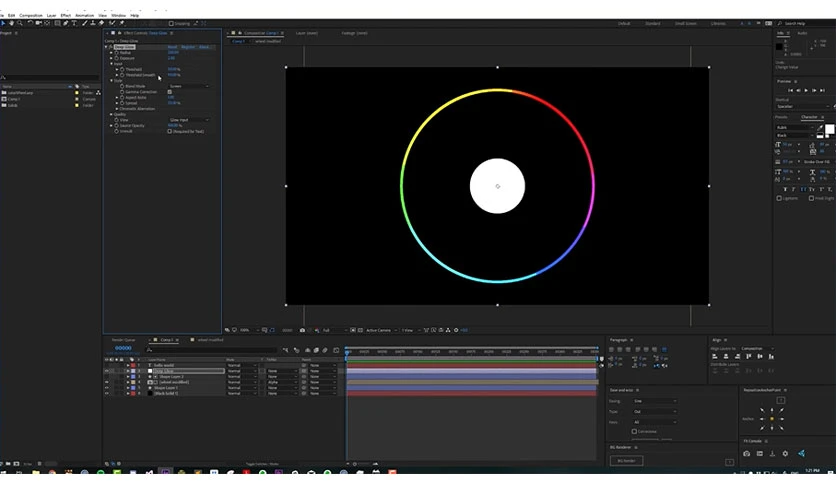This screenshot has height=484, width=836.
Task: Click Reset in Deep Glow effect
Action: coord(172,47)
